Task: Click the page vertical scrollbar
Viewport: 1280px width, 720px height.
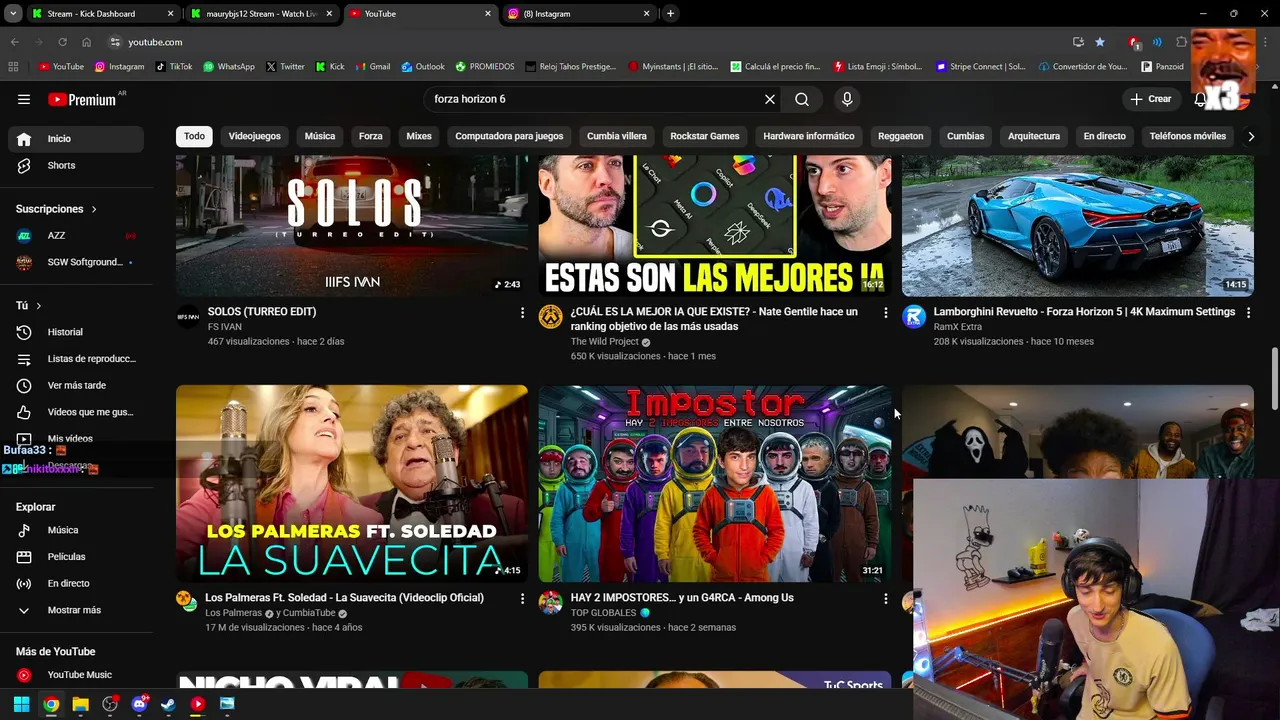Action: [x=1274, y=378]
